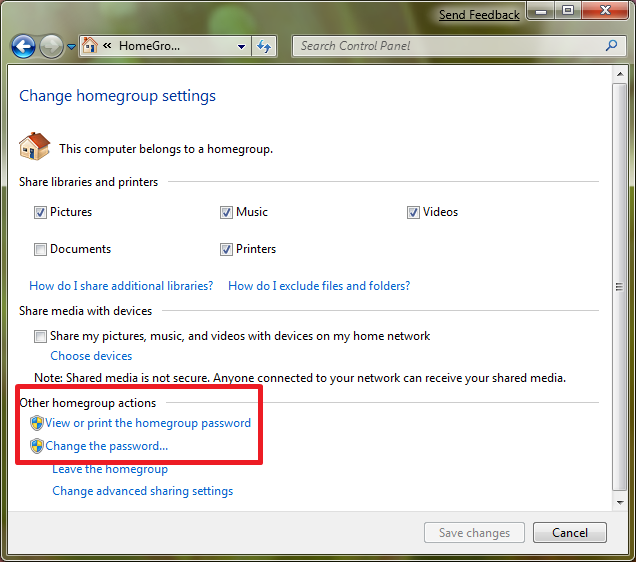Viewport: 636px width, 562px height.
Task: Click the 'Other homegroup actions' label
Action: point(88,403)
